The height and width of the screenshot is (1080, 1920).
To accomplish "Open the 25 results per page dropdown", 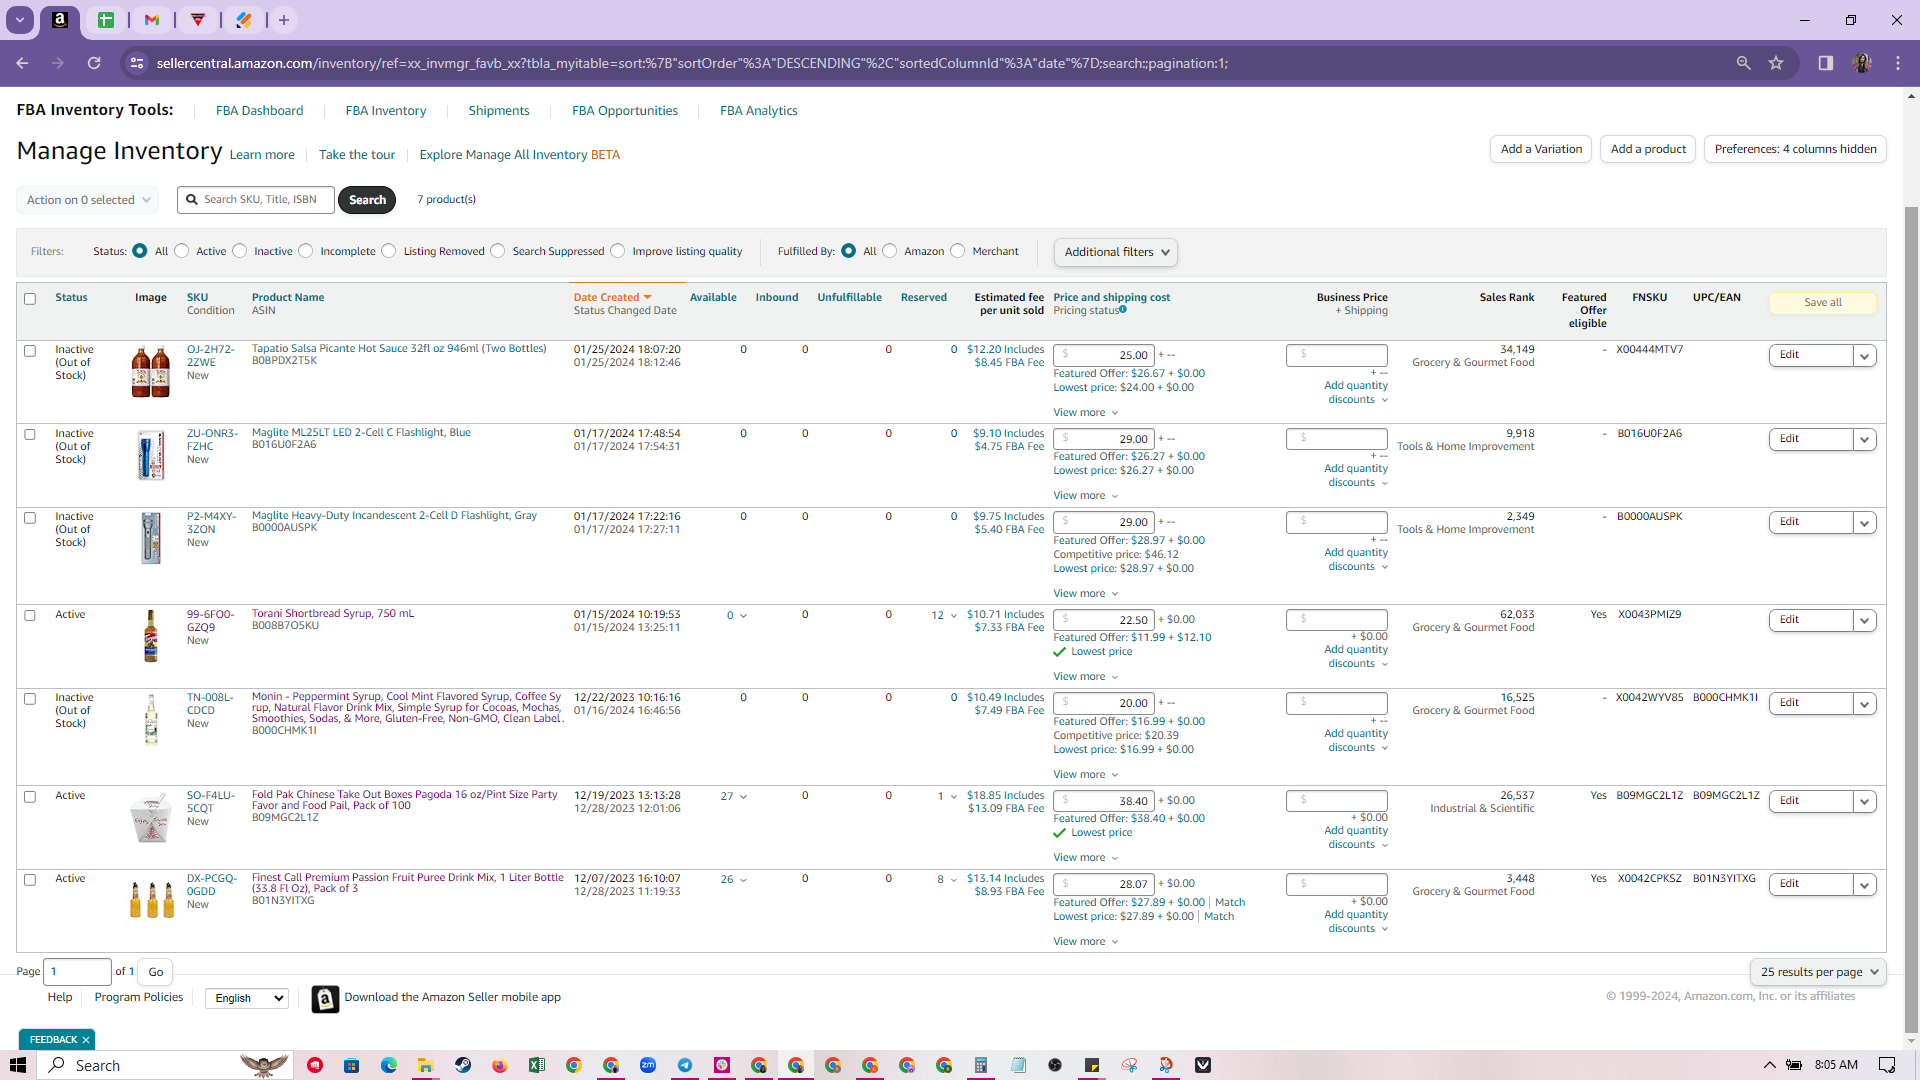I will point(1818,972).
